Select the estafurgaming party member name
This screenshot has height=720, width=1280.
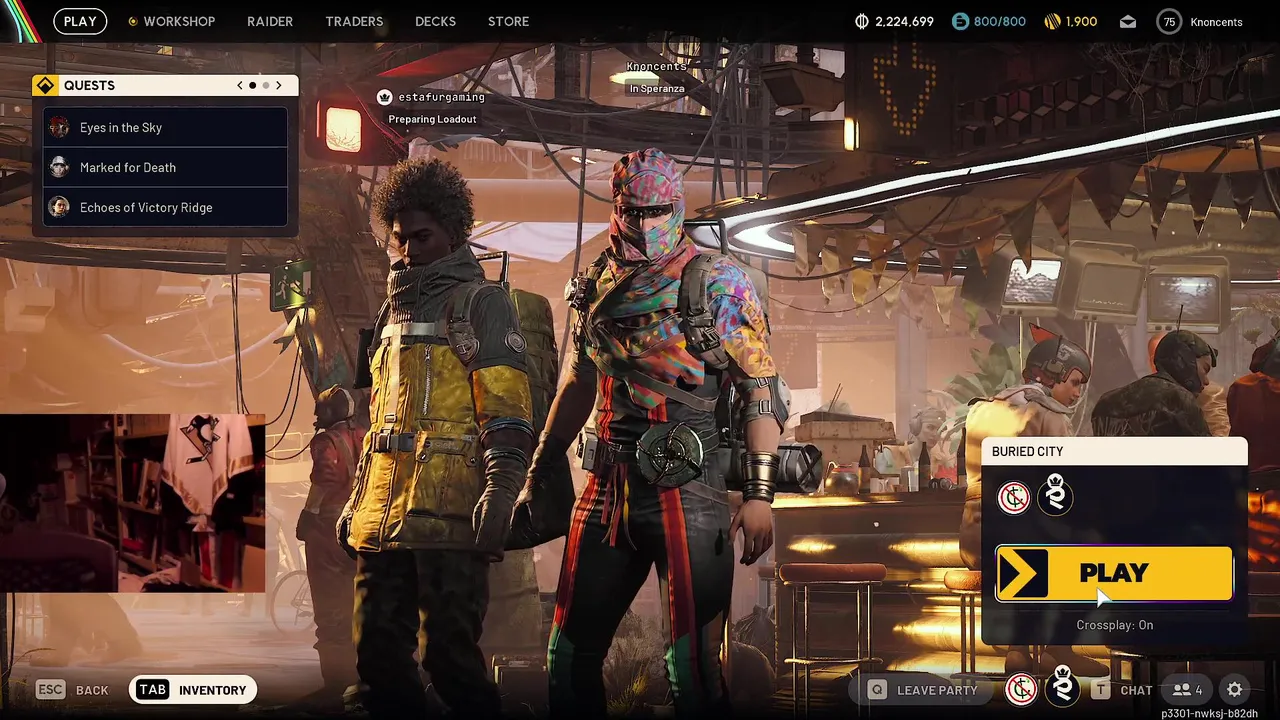441,97
